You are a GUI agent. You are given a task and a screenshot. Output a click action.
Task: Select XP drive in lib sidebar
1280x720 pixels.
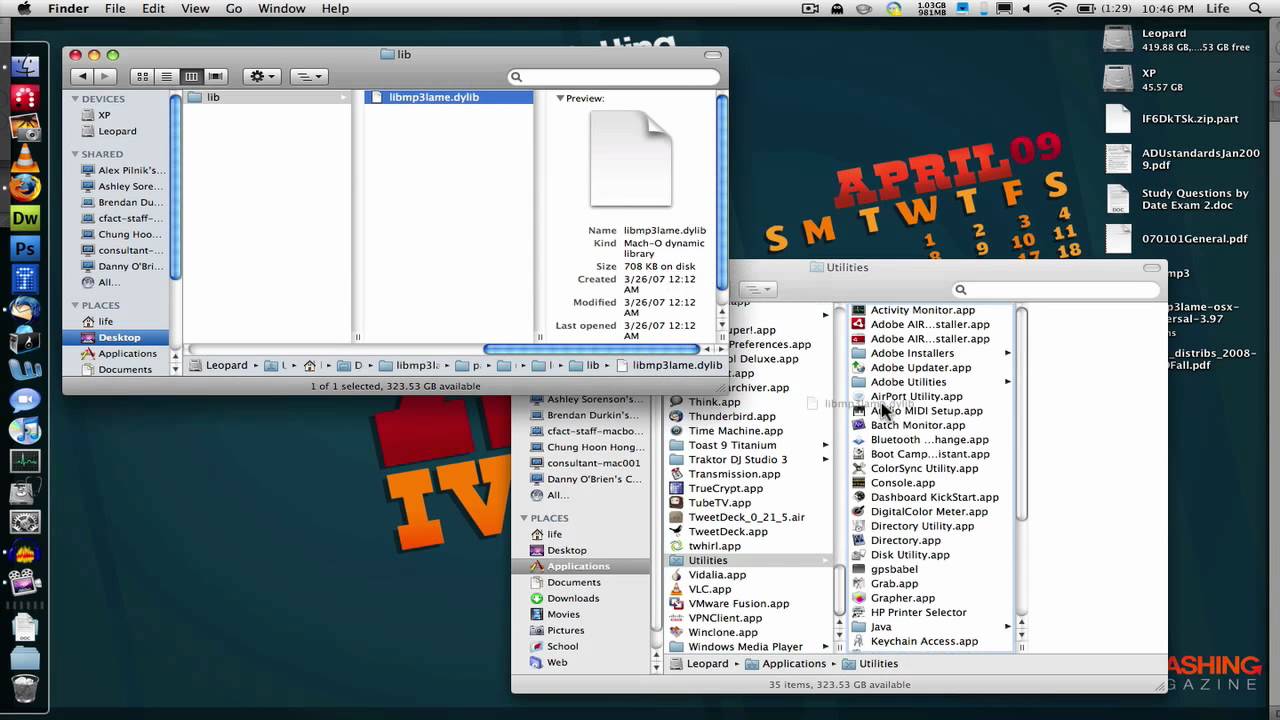click(x=104, y=115)
